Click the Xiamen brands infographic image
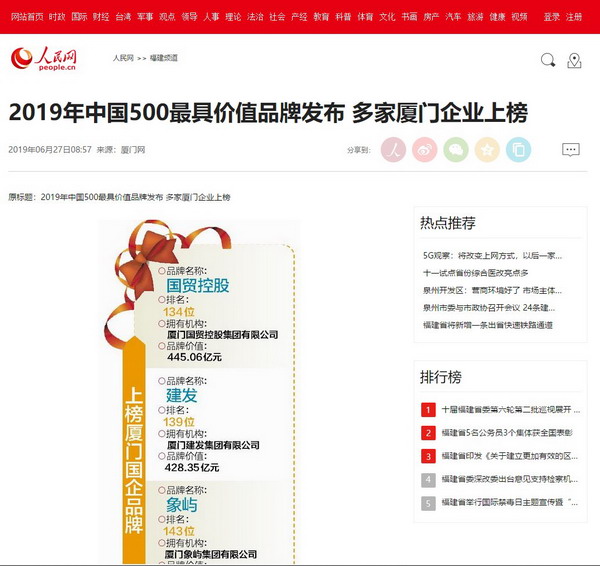600x566 pixels. pyautogui.click(x=198, y=392)
